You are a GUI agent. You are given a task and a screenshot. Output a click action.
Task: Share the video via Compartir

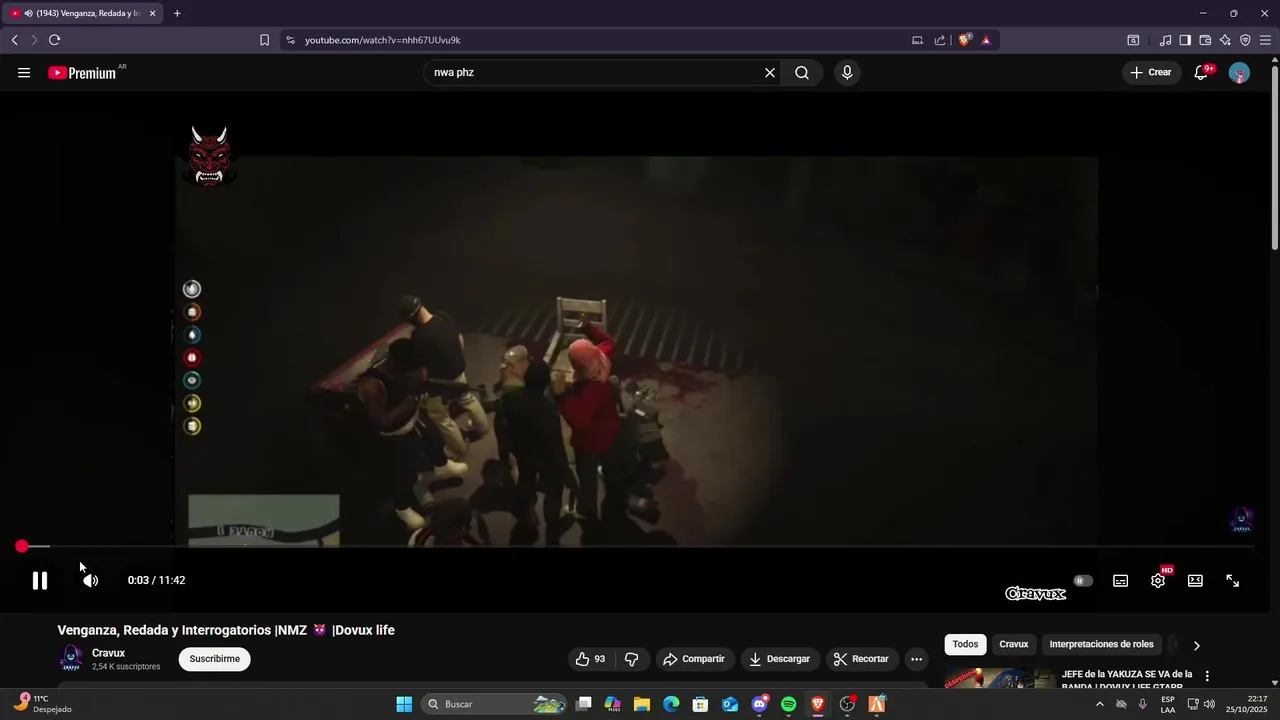point(695,659)
